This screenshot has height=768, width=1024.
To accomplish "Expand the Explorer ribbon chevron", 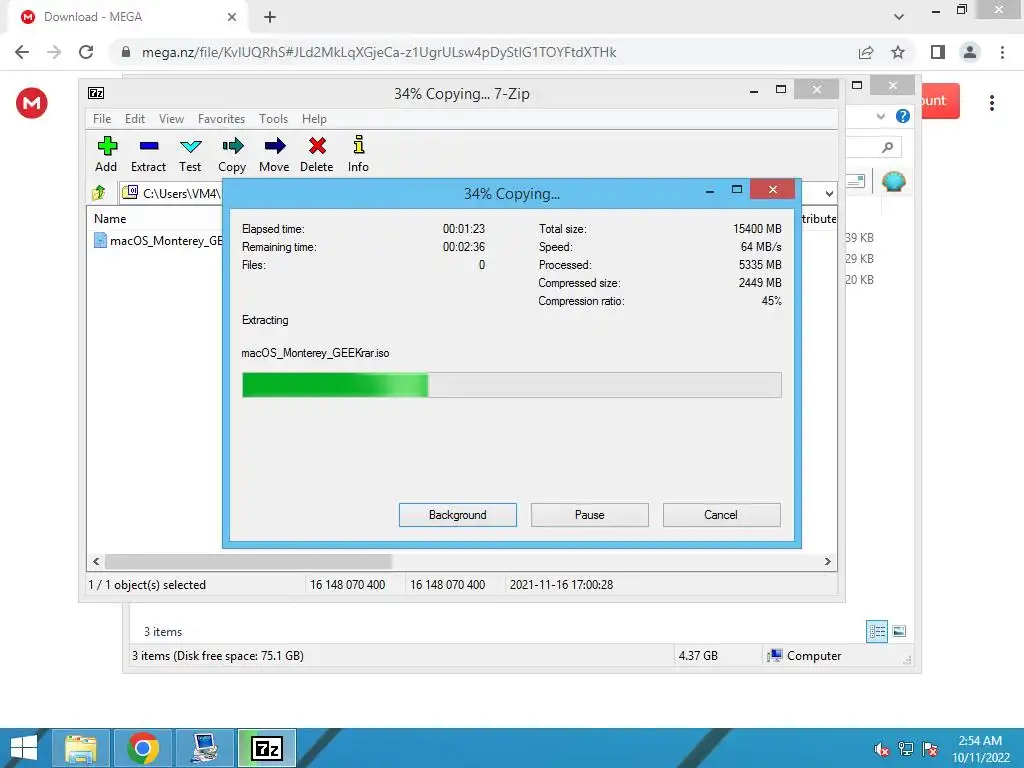I will pos(880,116).
